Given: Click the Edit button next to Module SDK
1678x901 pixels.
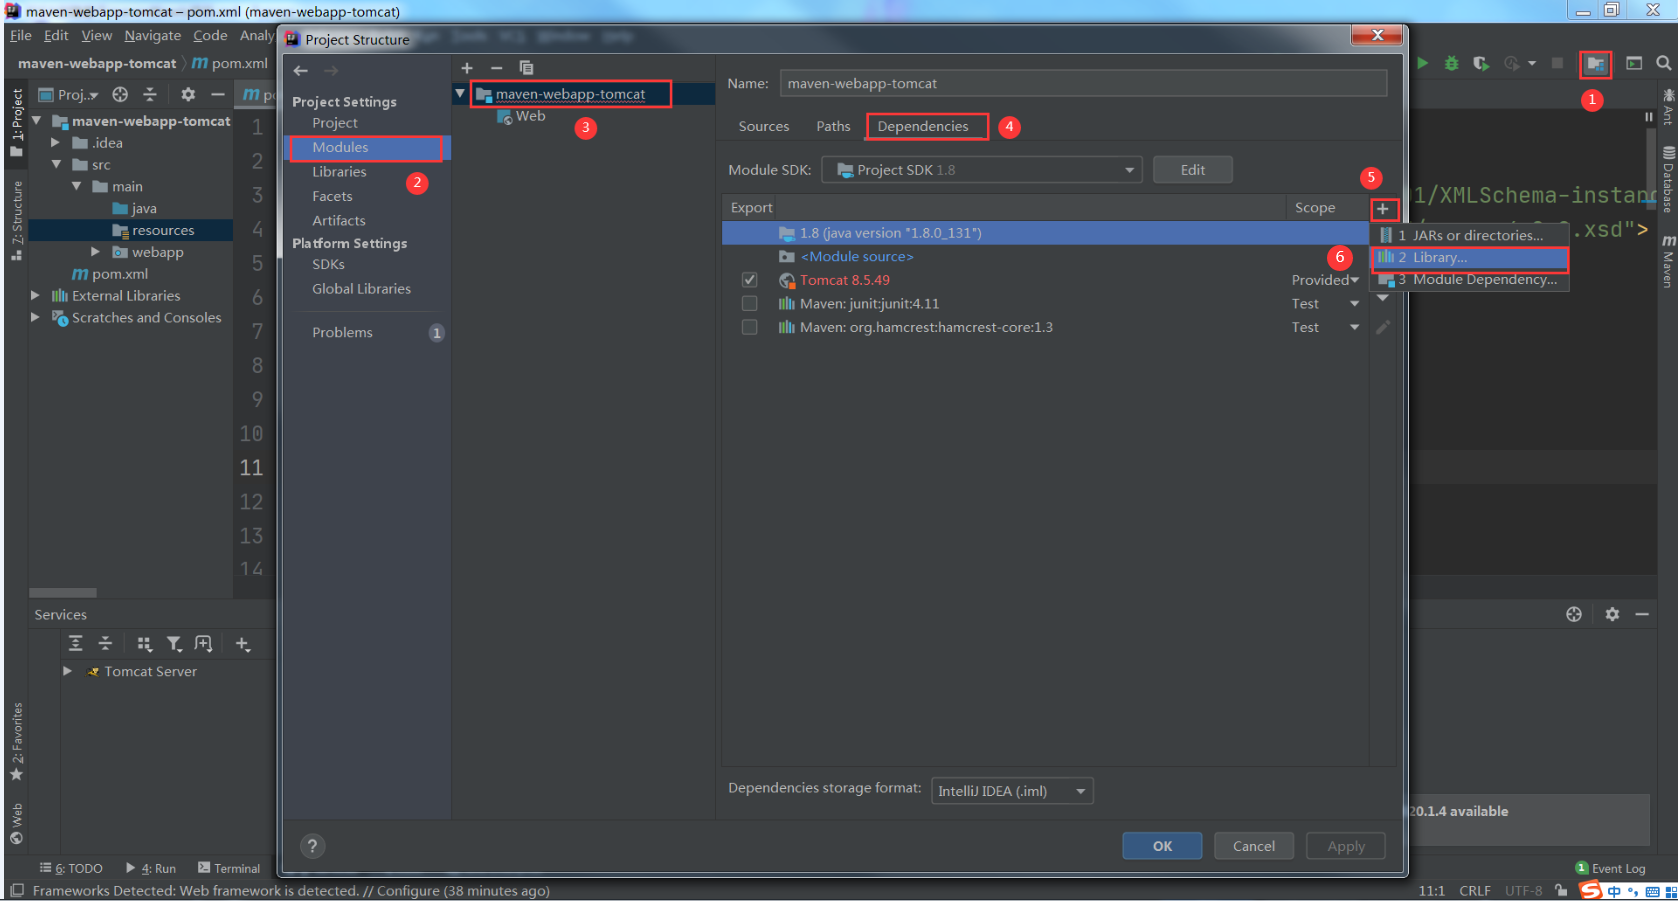Looking at the screenshot, I should point(1192,170).
